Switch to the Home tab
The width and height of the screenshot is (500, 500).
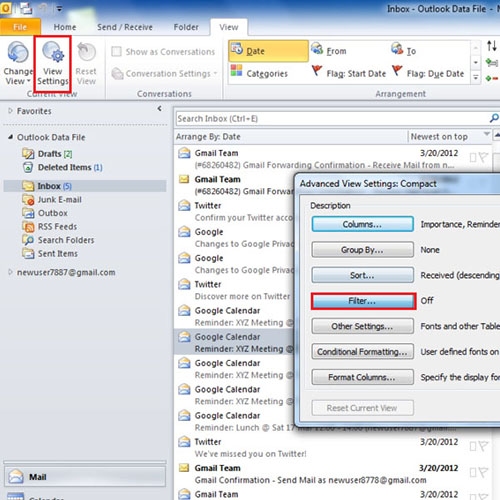click(x=65, y=27)
